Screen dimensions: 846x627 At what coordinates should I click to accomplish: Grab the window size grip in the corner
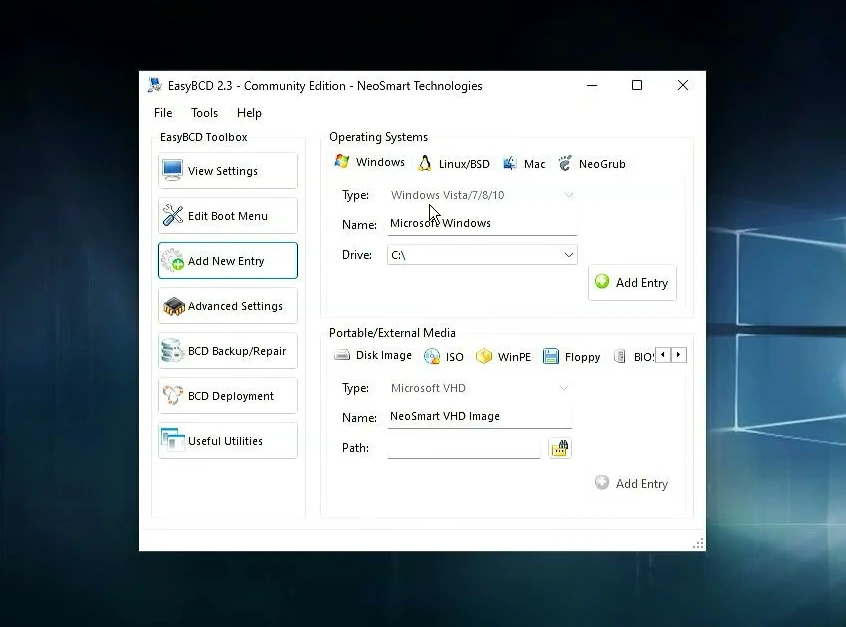point(698,543)
